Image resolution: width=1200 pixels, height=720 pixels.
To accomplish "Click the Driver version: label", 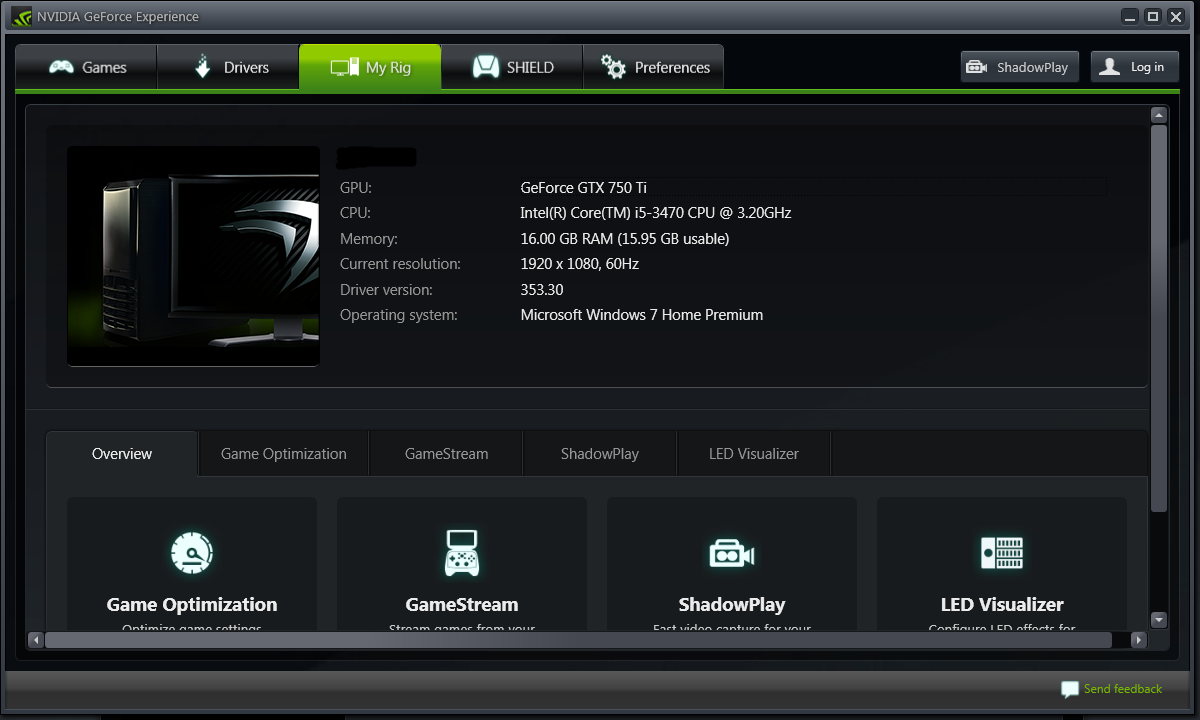I will point(386,290).
